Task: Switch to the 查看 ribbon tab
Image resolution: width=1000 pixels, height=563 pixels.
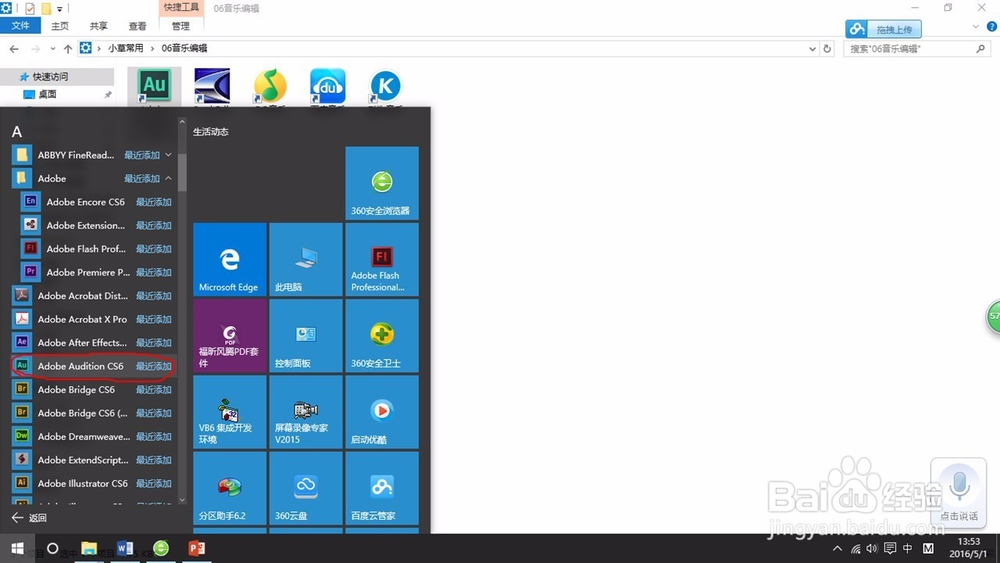Action: [x=137, y=26]
